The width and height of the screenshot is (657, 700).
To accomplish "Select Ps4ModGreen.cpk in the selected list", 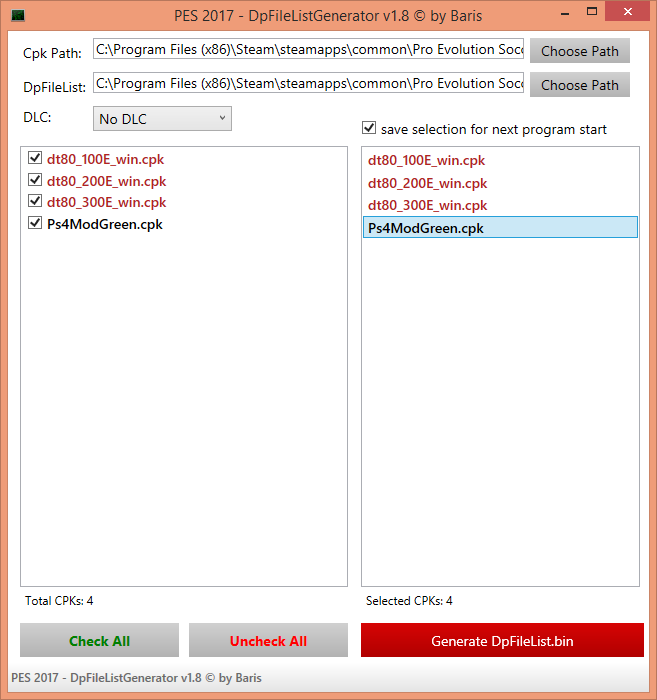I will click(x=500, y=228).
